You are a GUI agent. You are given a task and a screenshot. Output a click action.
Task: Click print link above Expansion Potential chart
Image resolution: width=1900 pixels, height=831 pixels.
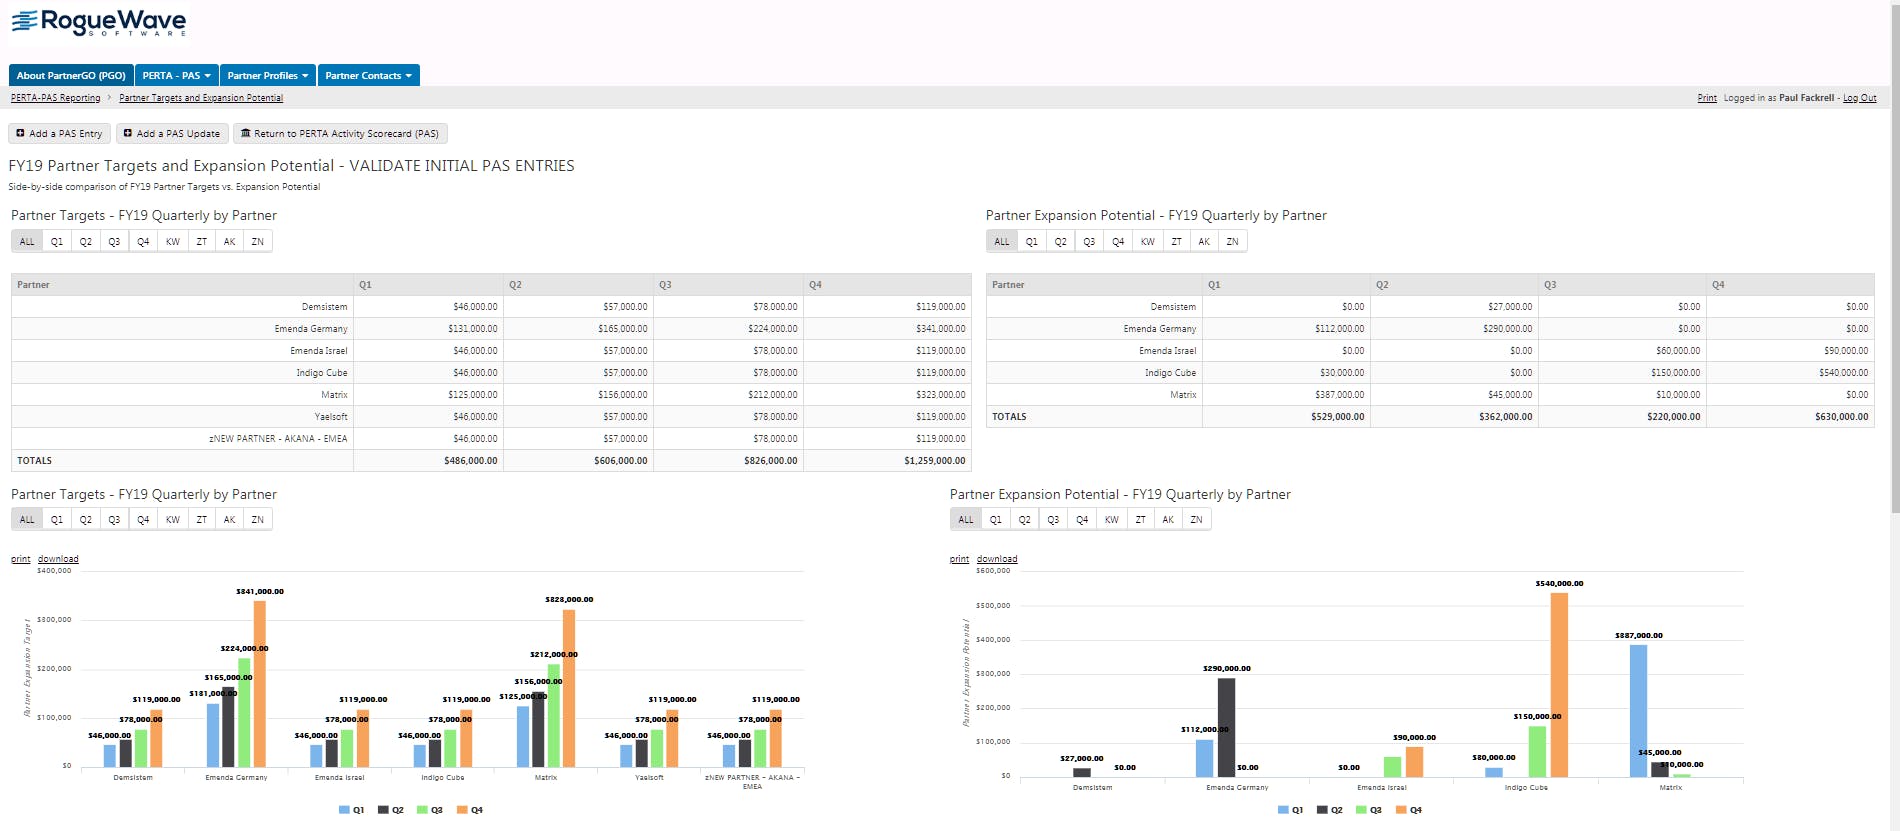[x=960, y=559]
